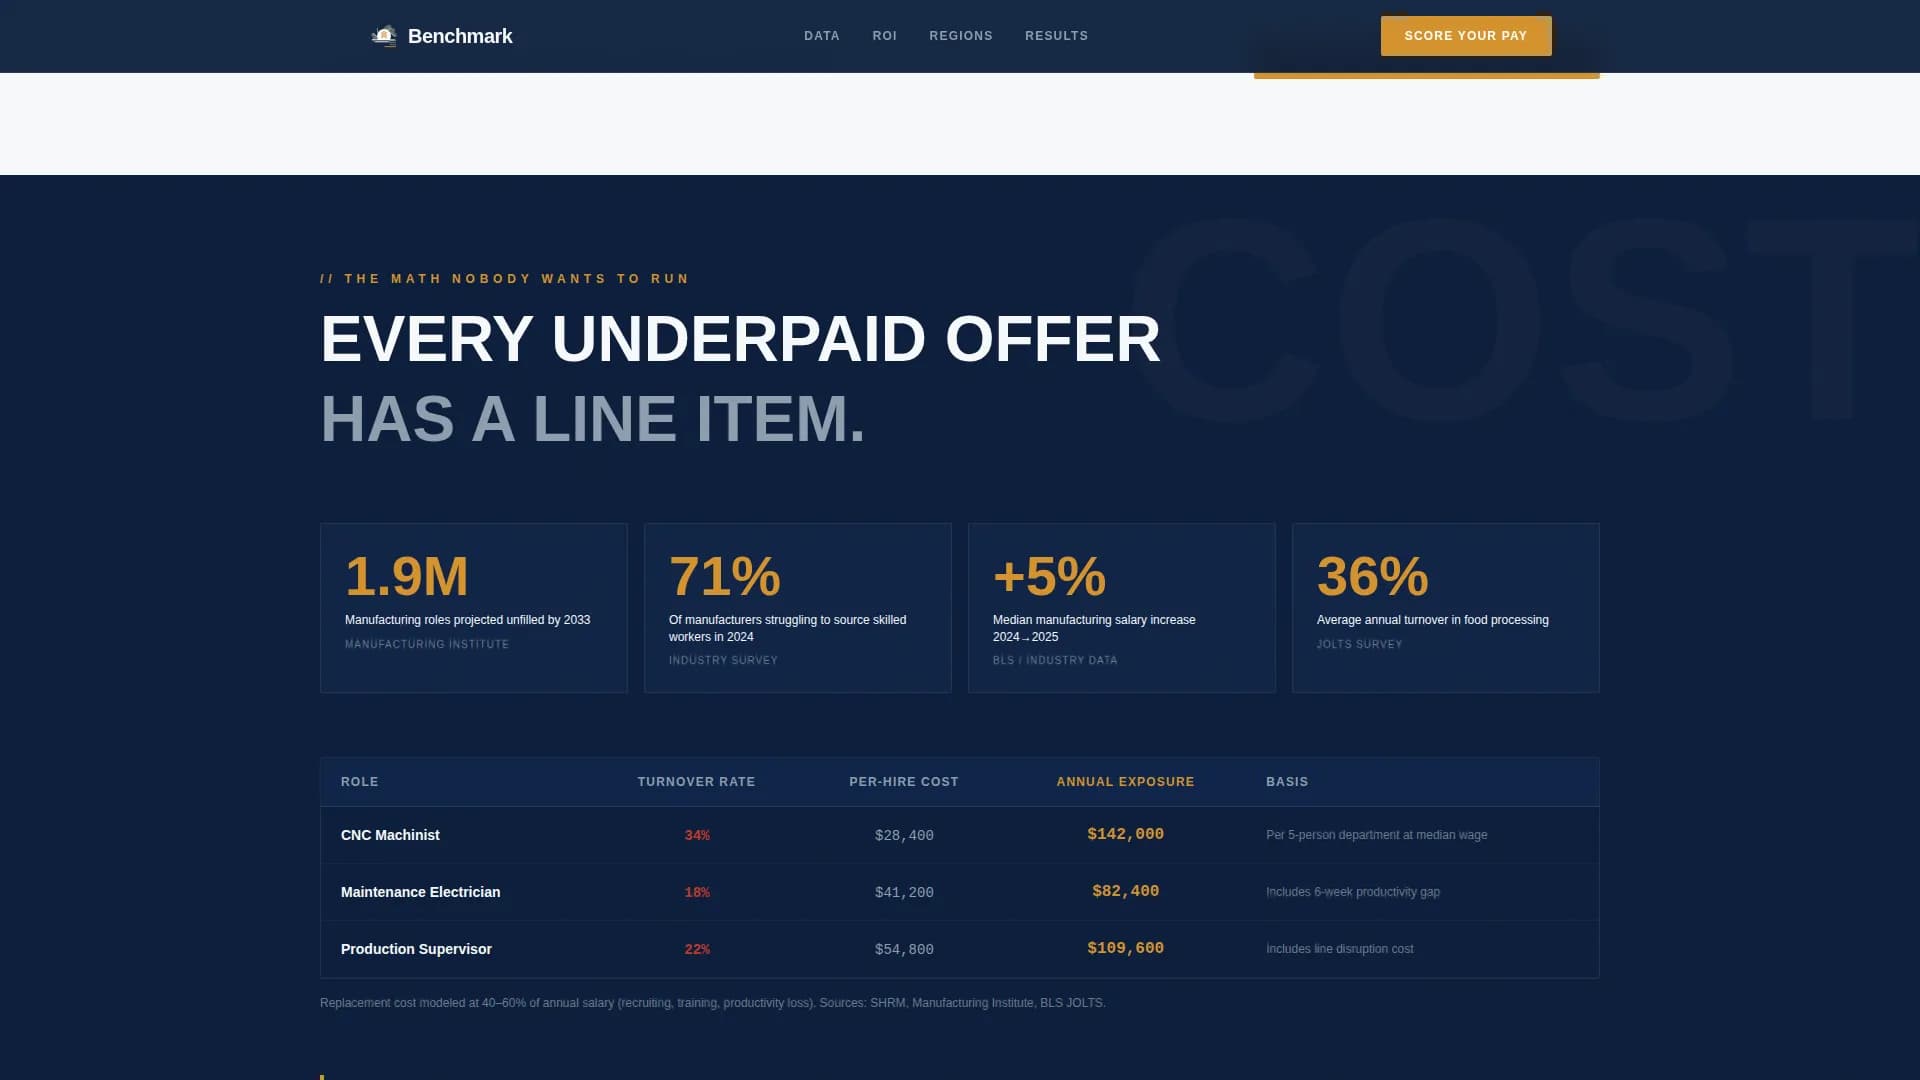Click the $28,400 per-hire cost
Viewport: 1920px width, 1080px height.
(x=904, y=835)
